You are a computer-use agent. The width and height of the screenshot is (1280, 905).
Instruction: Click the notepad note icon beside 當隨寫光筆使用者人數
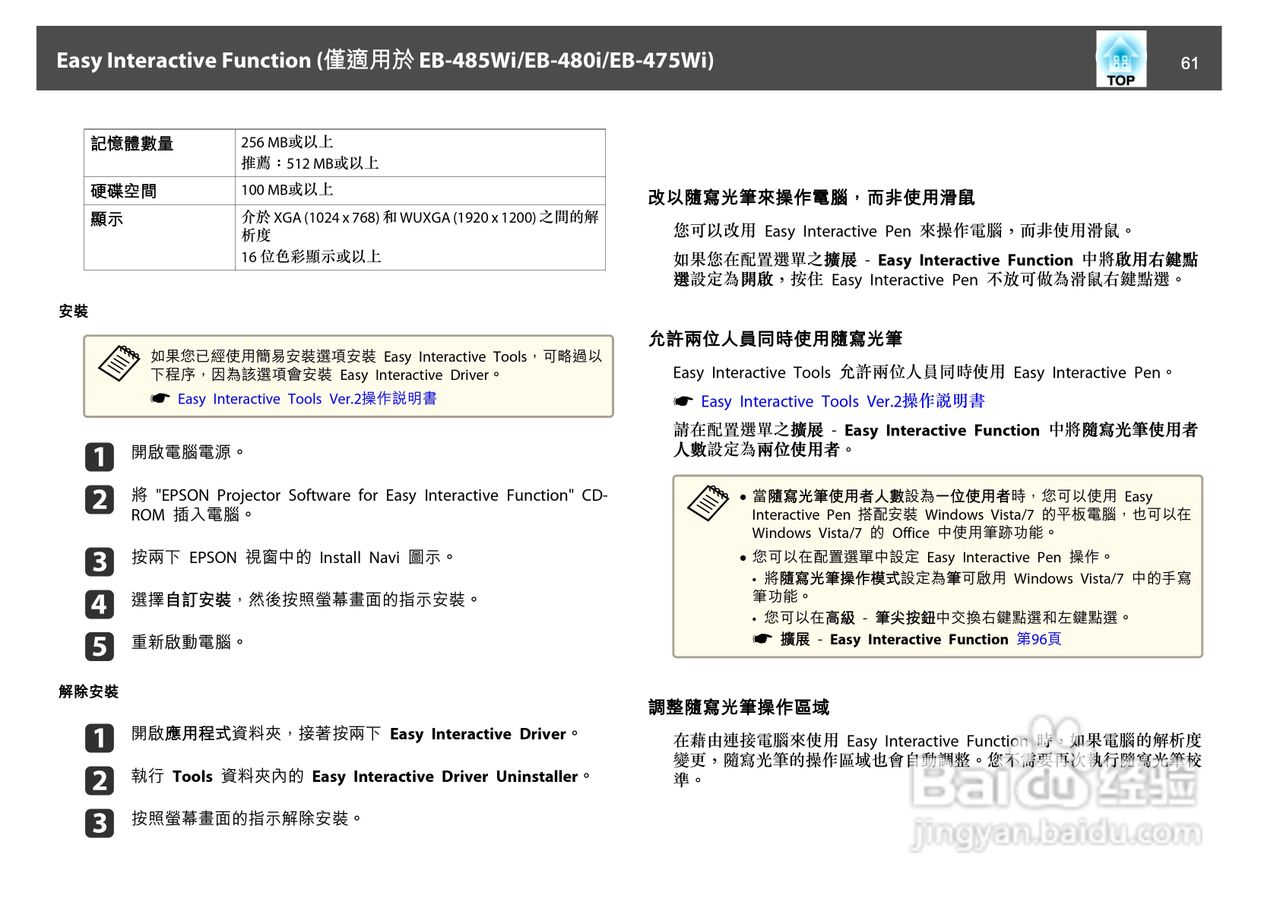tap(707, 501)
